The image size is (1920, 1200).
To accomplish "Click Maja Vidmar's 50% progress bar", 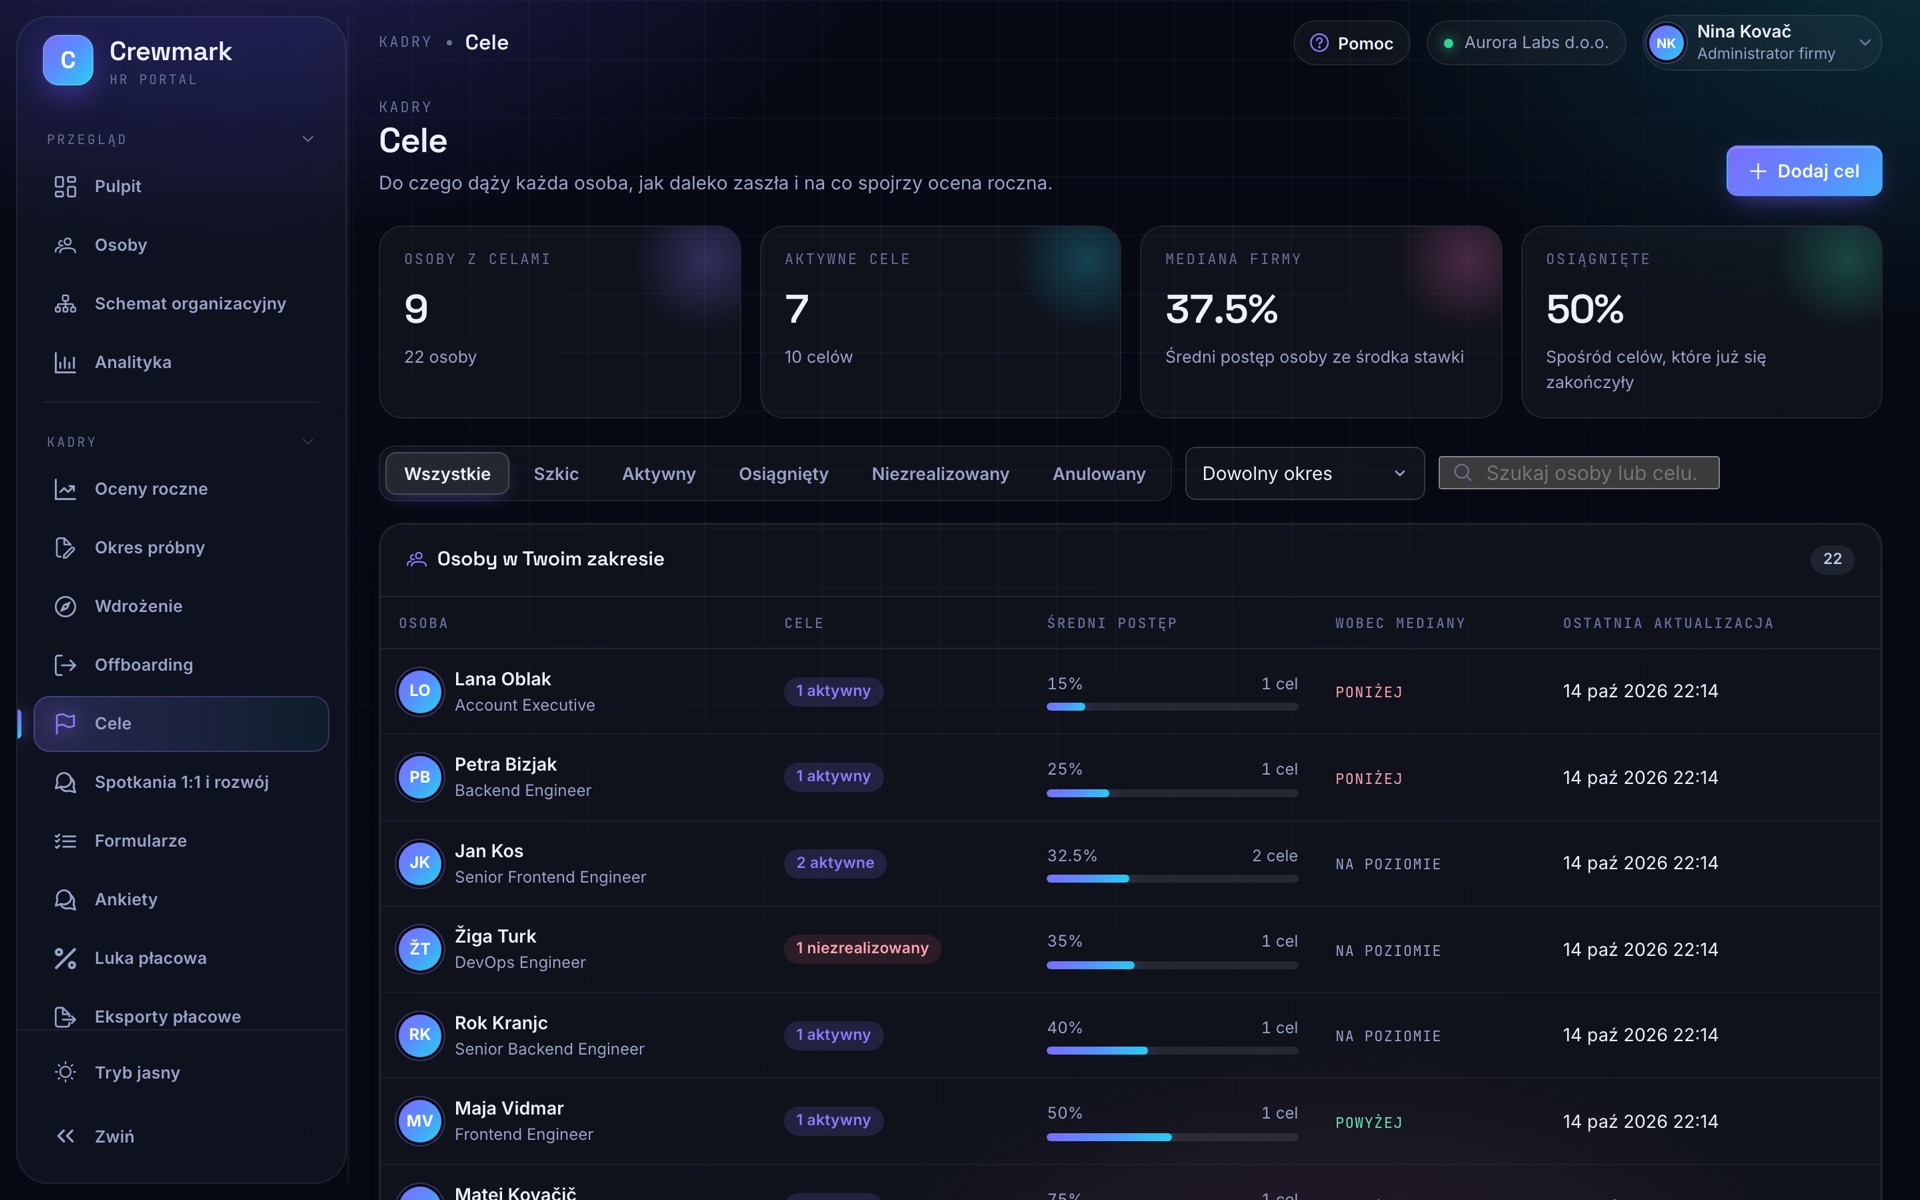I will [1172, 1137].
